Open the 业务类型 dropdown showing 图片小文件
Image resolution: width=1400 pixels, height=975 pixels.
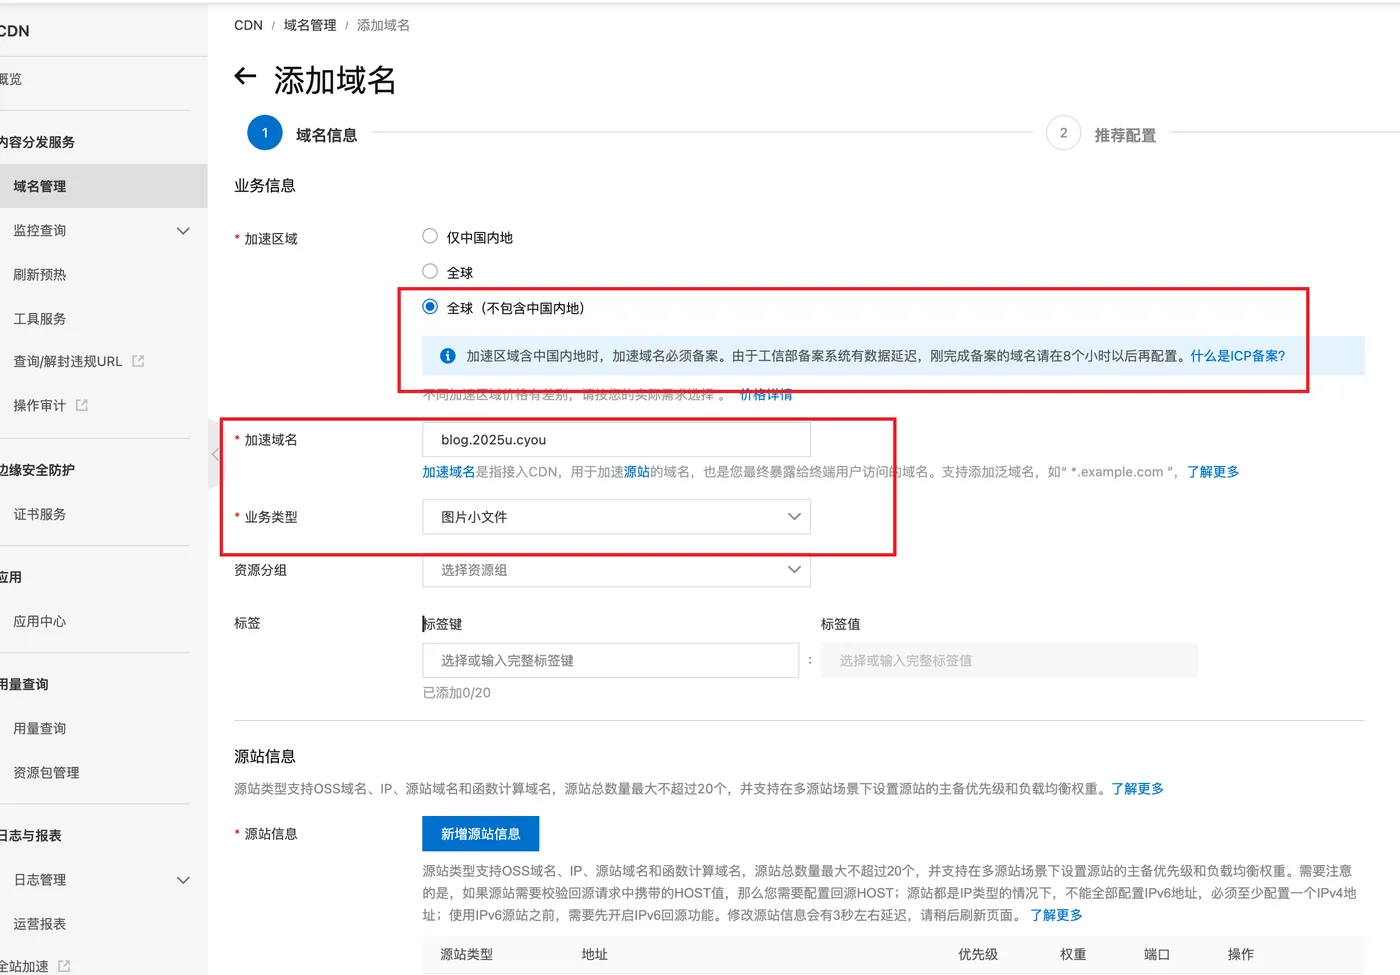616,517
